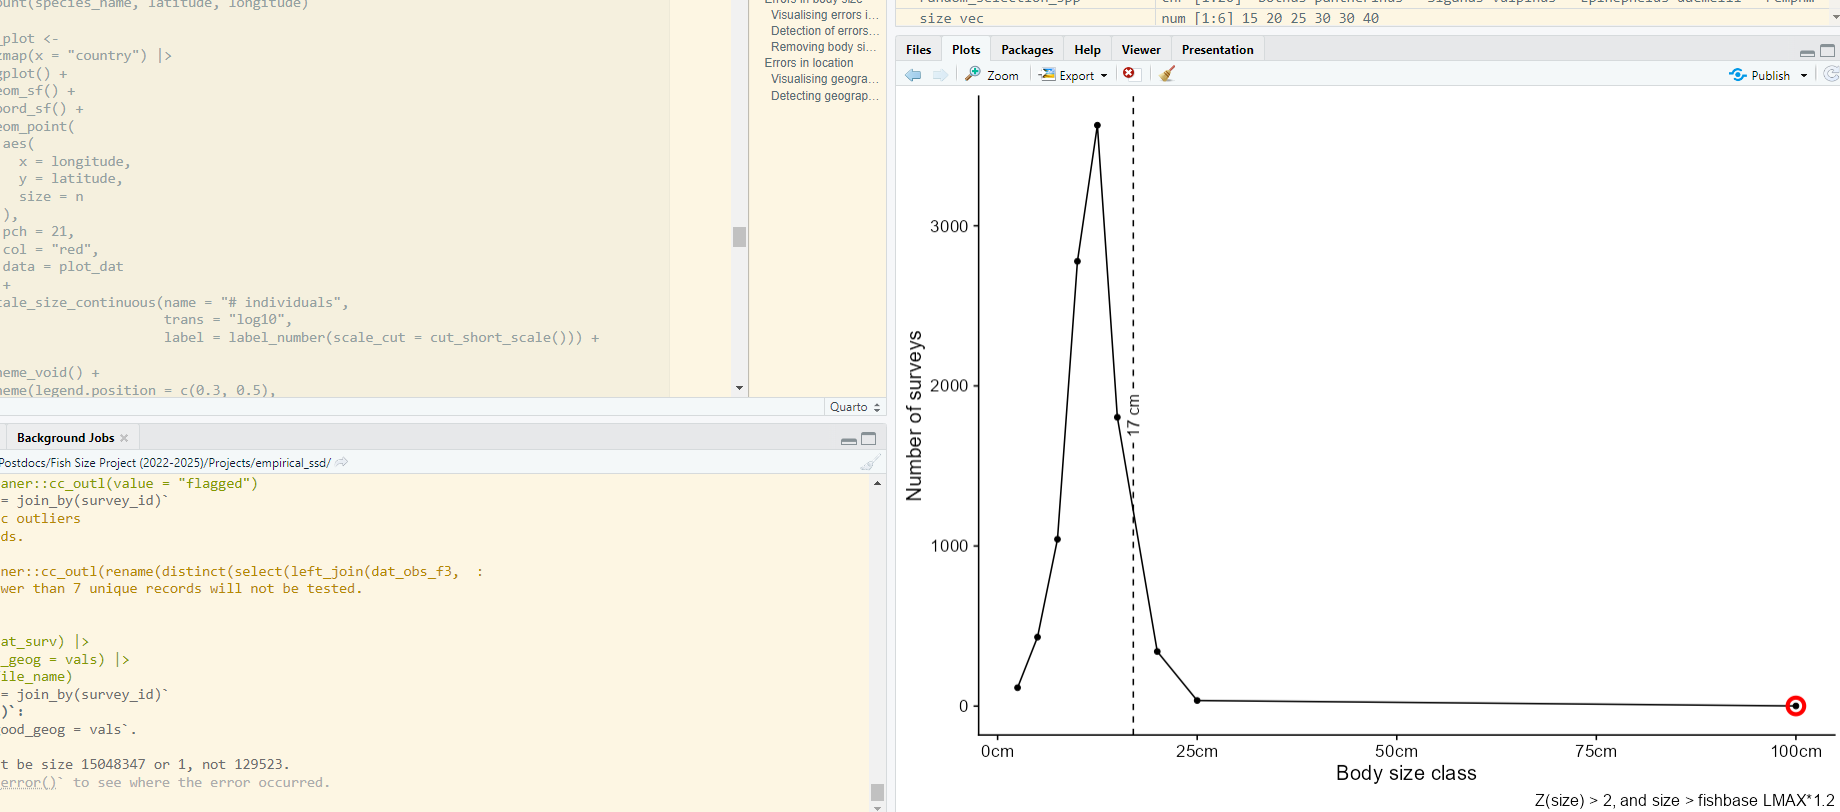Click the console vertical scrollbar thumb

tap(877, 792)
